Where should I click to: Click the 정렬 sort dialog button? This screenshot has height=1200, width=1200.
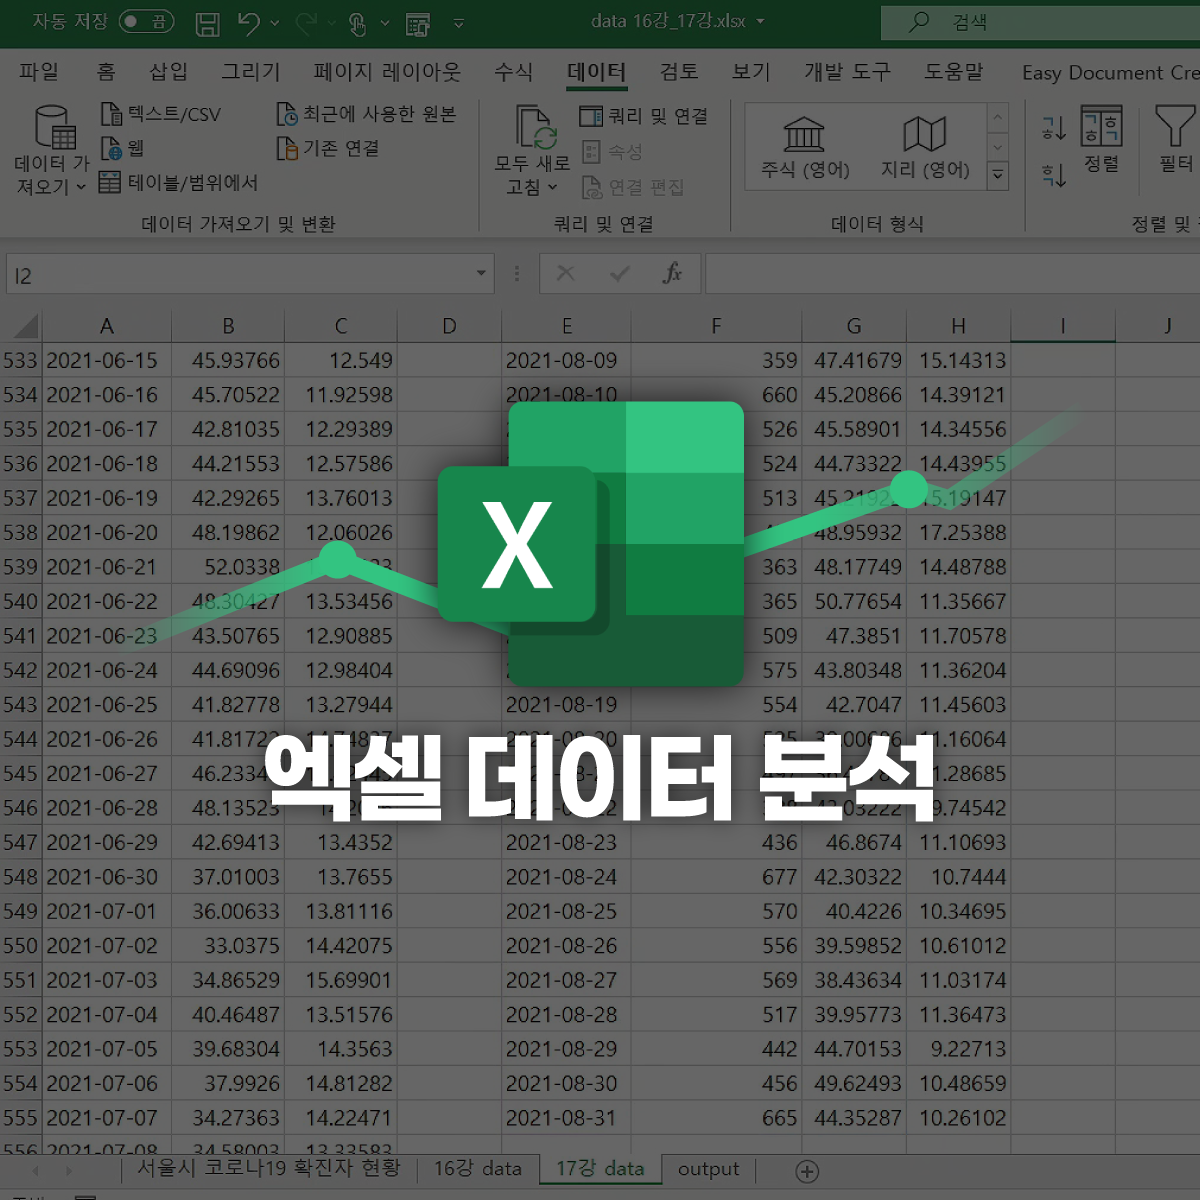1102,140
